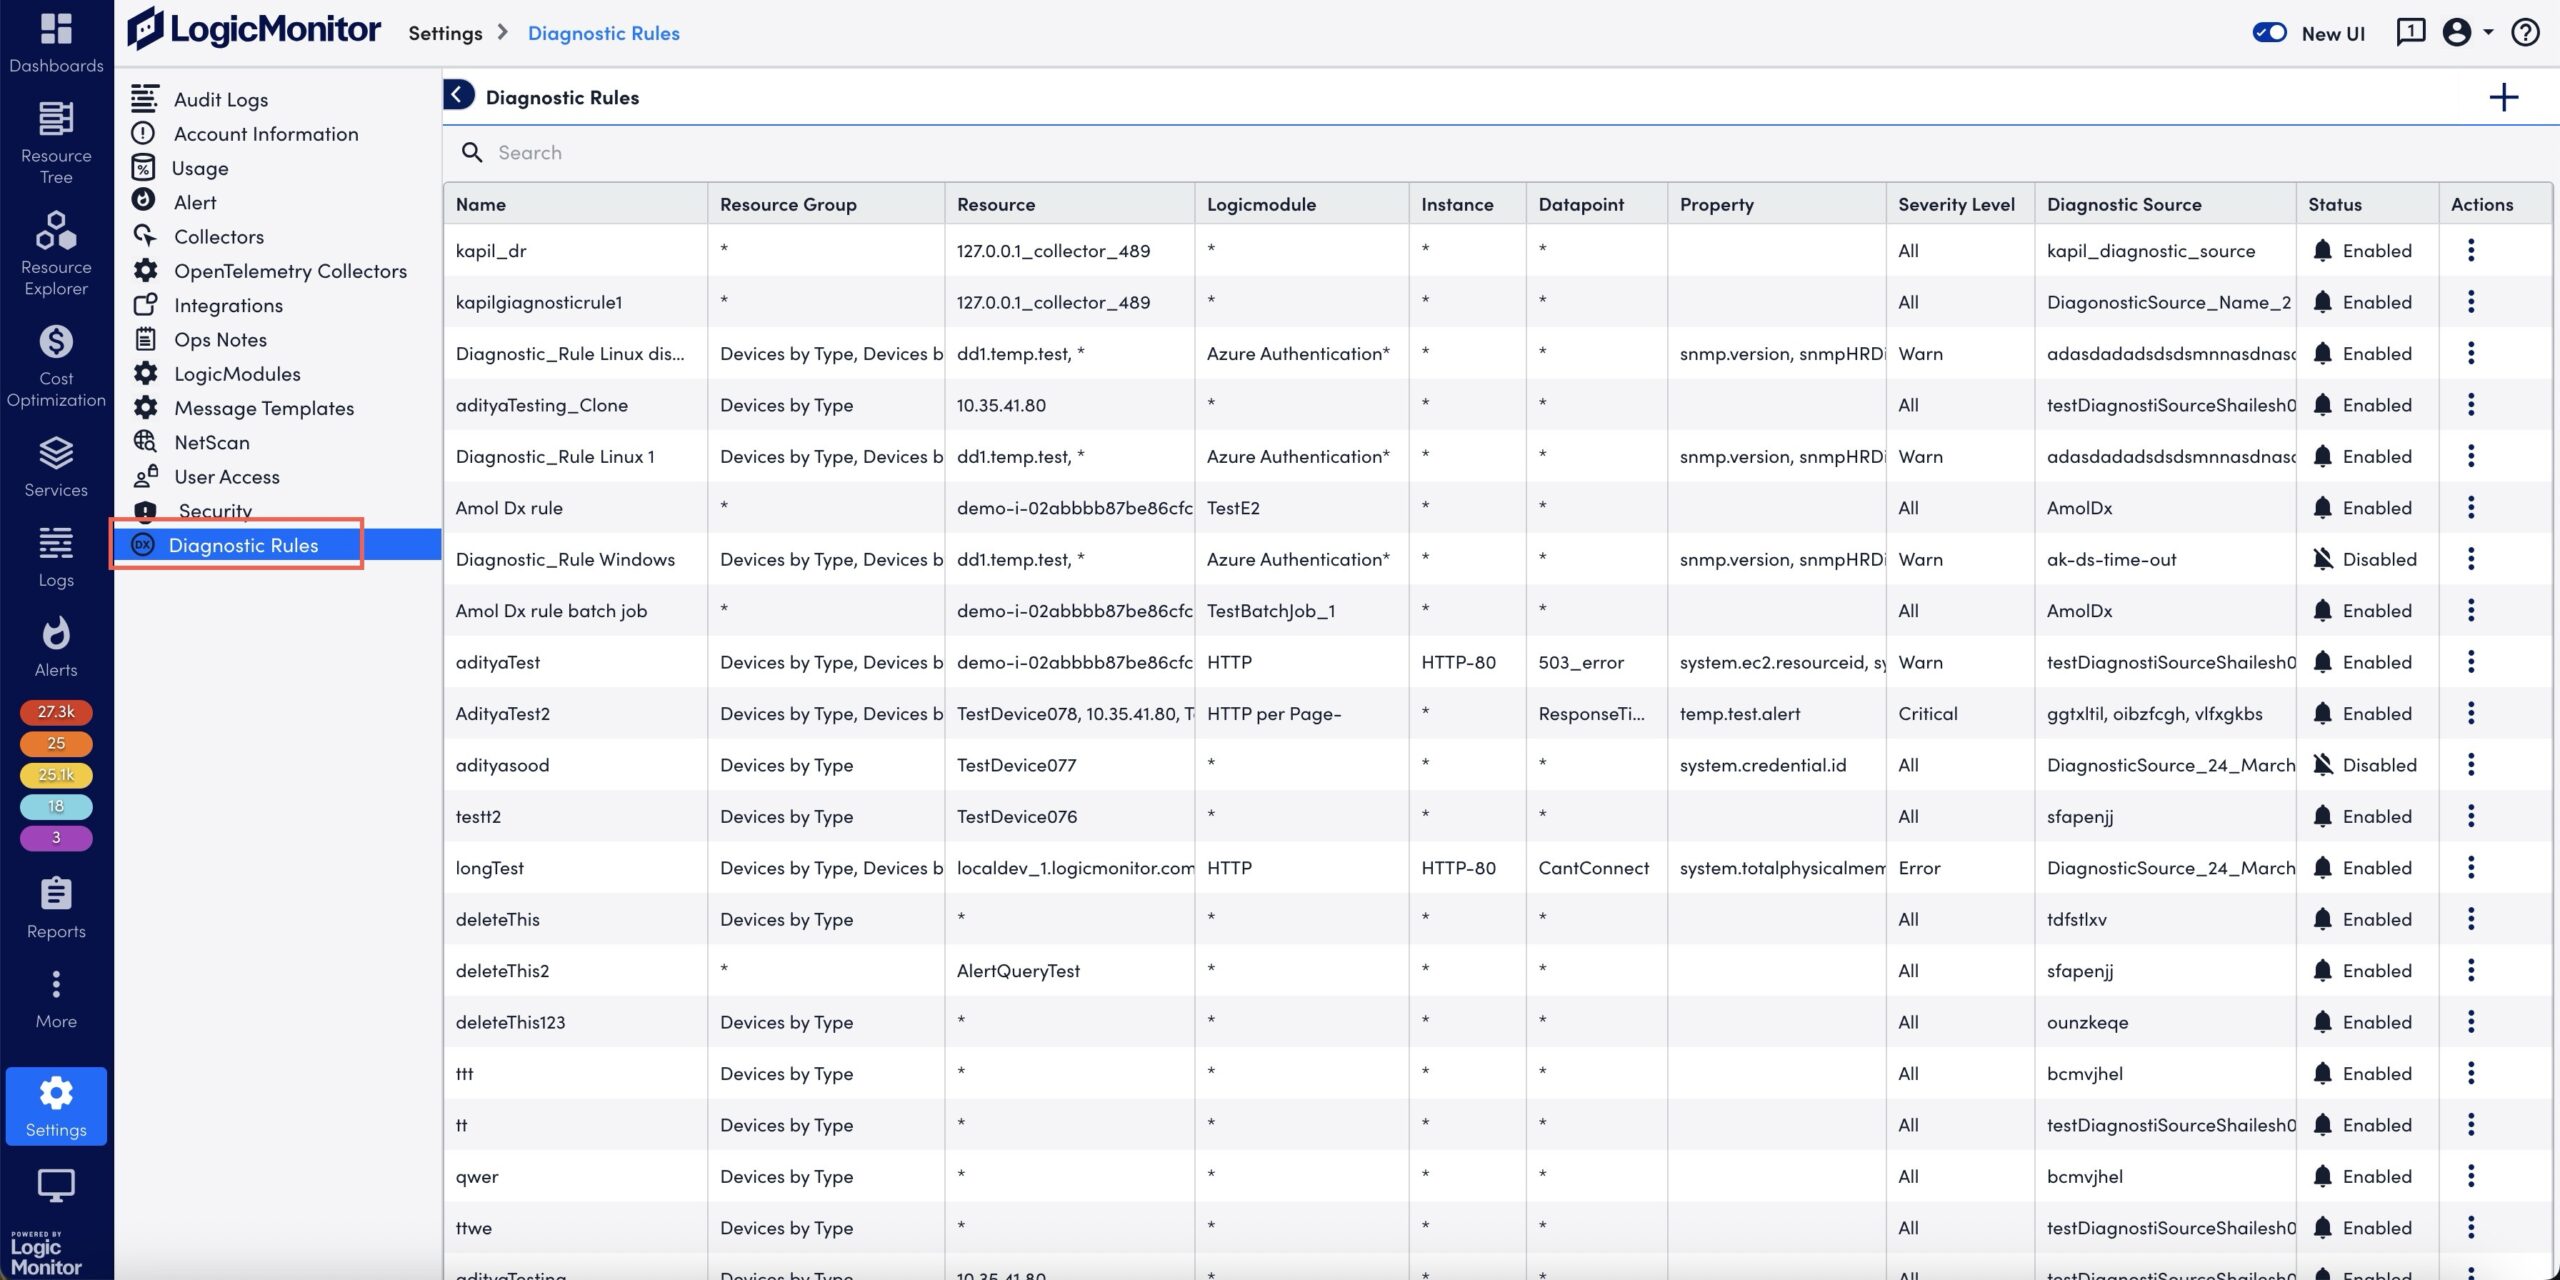Click the back arrow beside Diagnostic Rules heading
2560x1280 pixels.
(458, 95)
